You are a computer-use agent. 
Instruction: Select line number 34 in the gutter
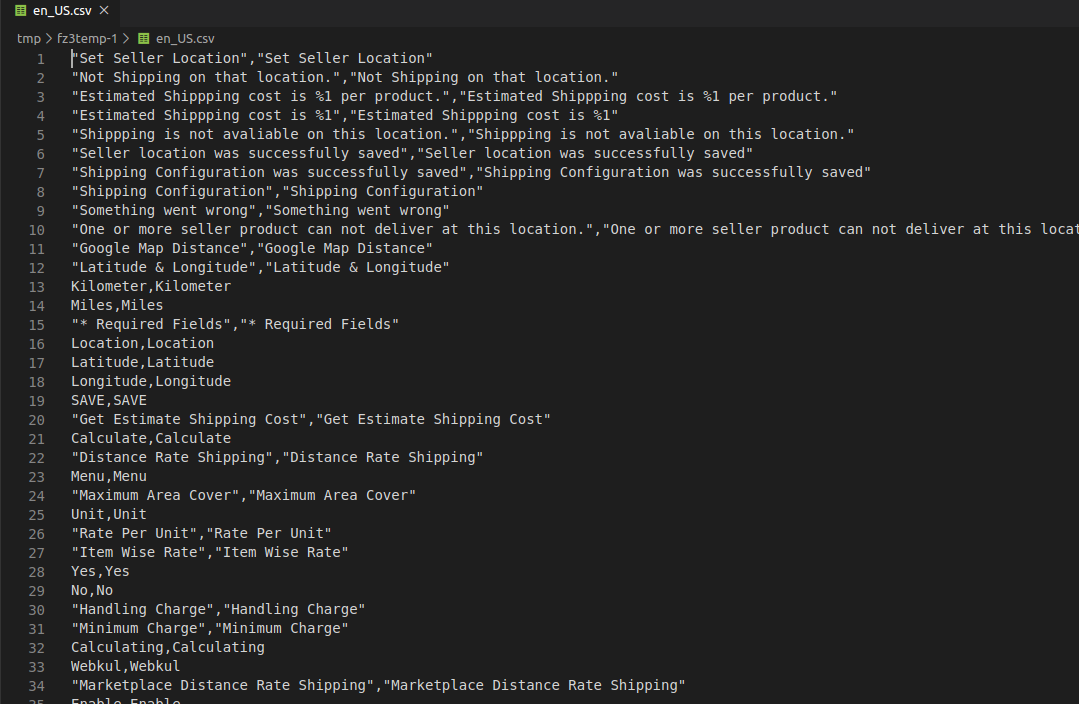coord(37,685)
